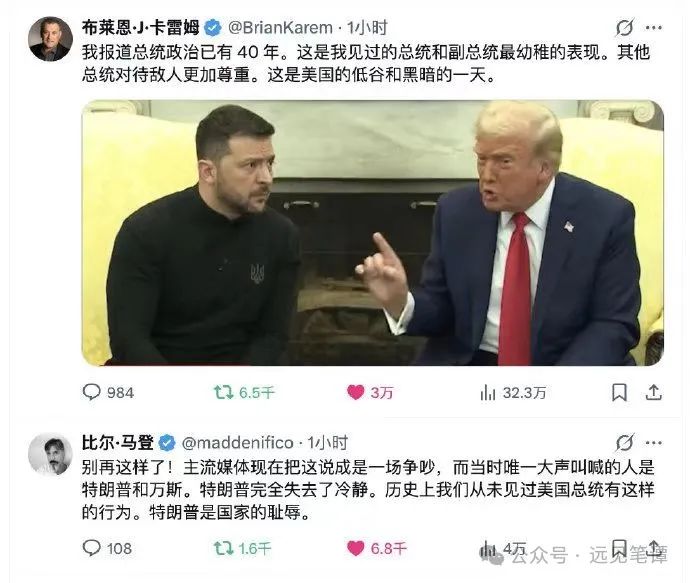The image size is (690, 583).
Task: Share BrianKarem's tweet via upload icon
Action: [653, 392]
